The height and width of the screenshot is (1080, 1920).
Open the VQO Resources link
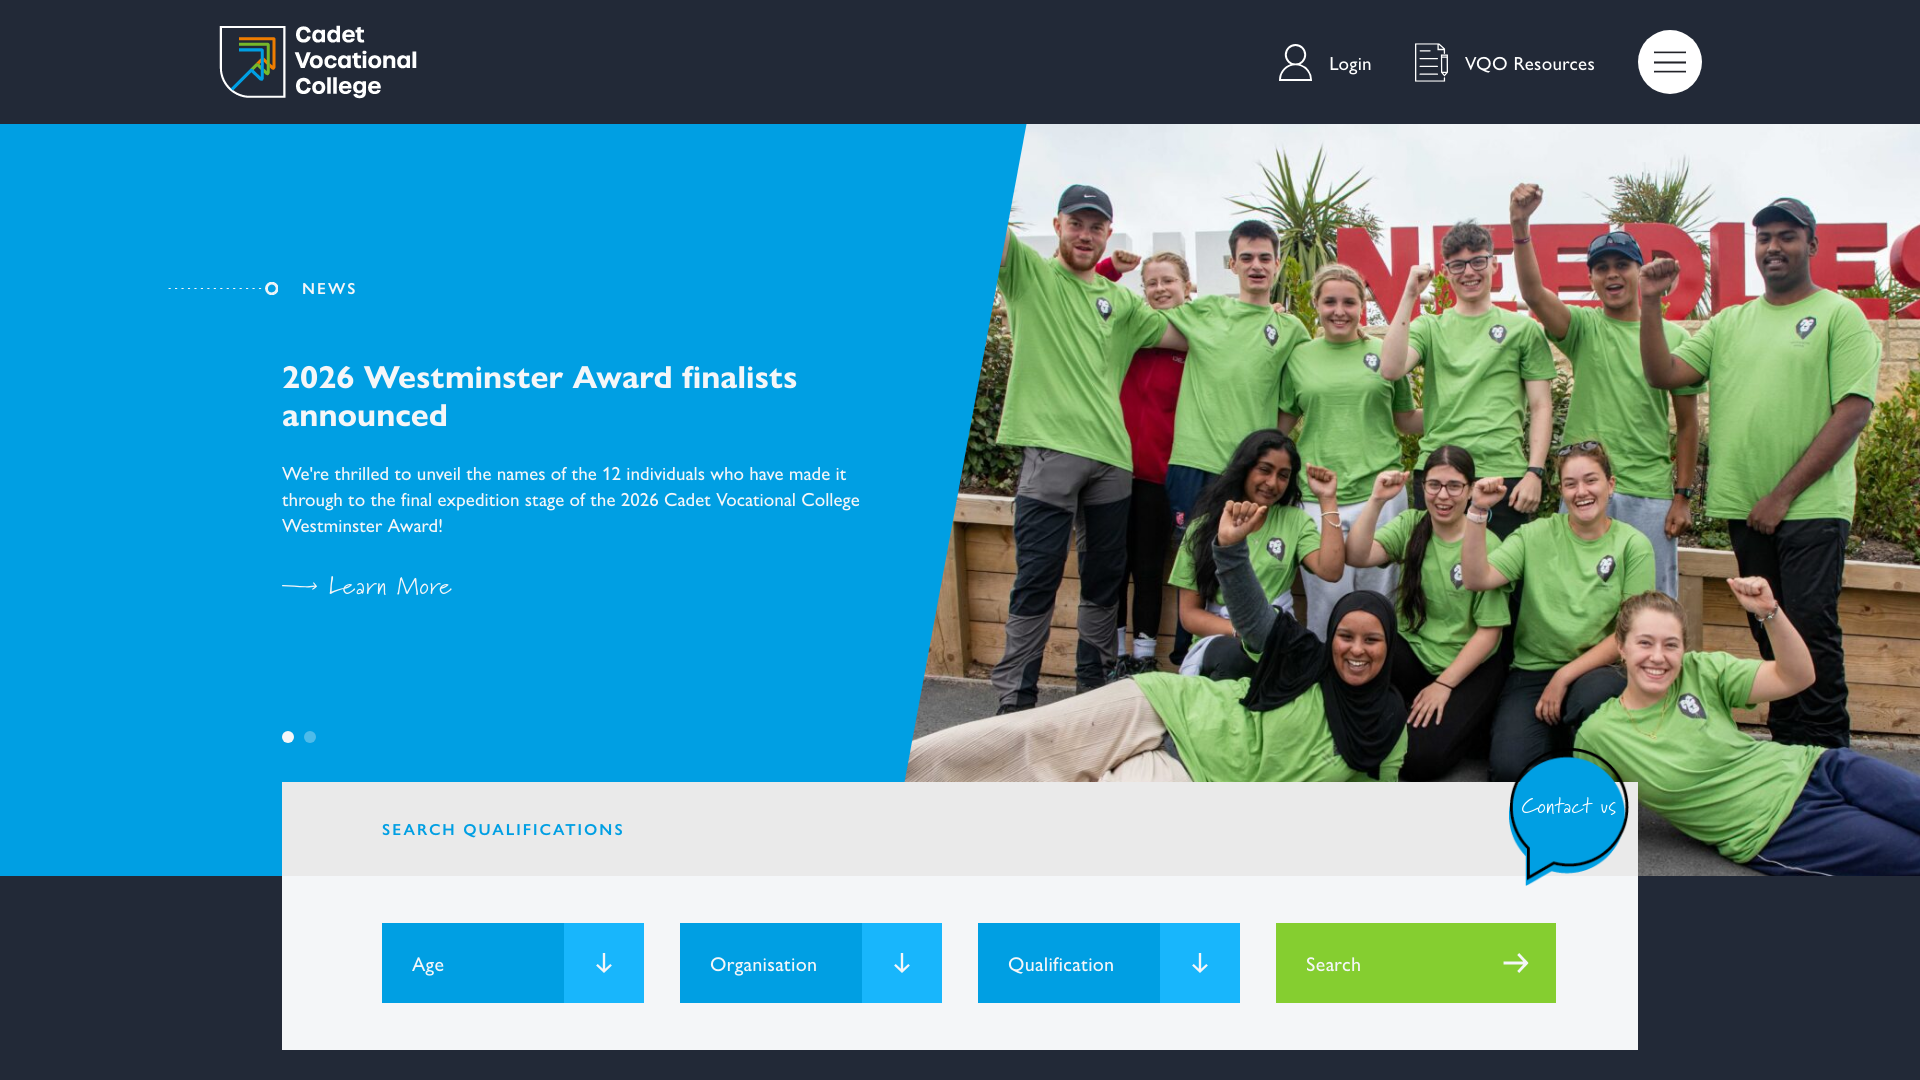1529,64
